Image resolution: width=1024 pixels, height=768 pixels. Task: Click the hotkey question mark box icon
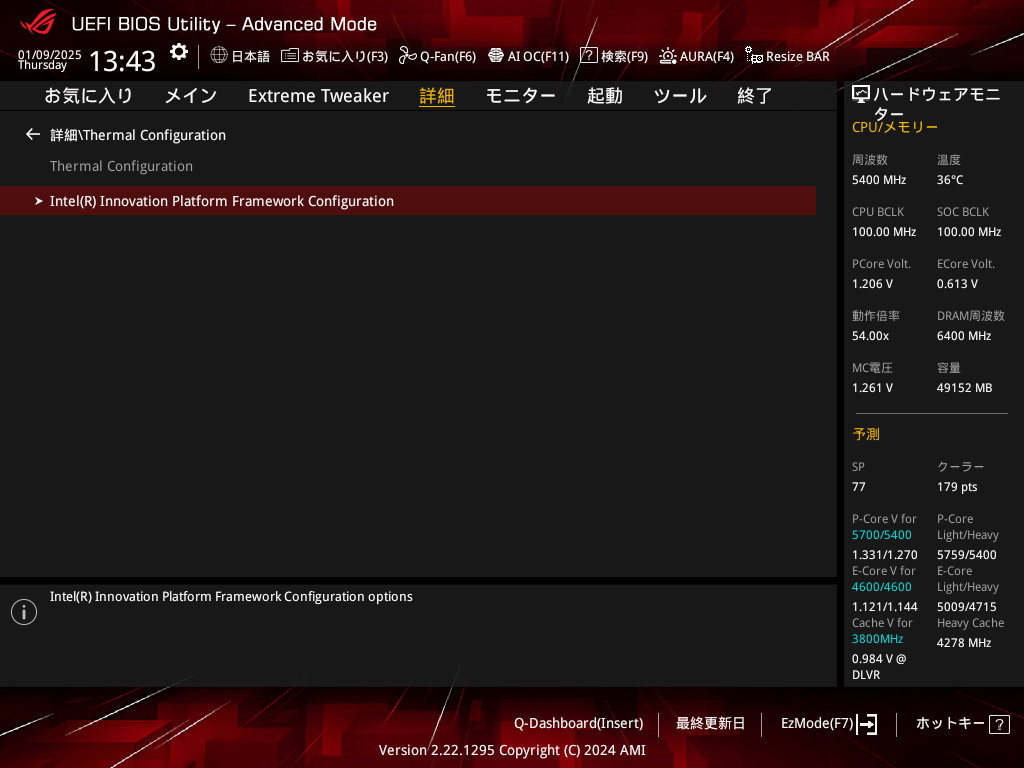[998, 724]
